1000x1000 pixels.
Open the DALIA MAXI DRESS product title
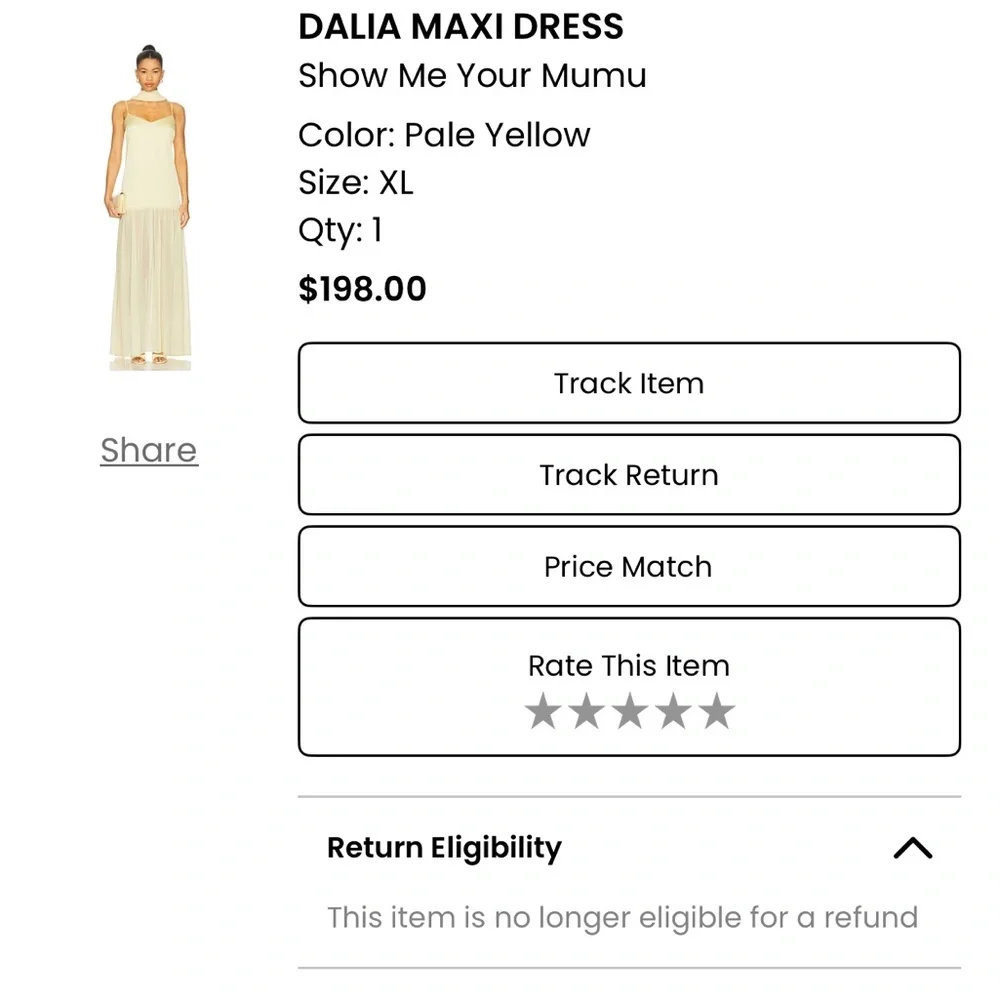460,26
